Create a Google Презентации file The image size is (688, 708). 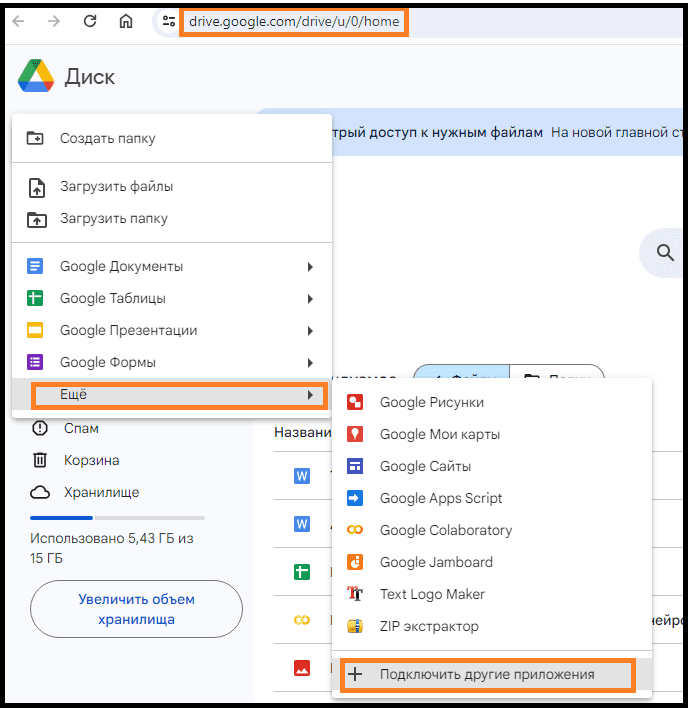point(172,331)
